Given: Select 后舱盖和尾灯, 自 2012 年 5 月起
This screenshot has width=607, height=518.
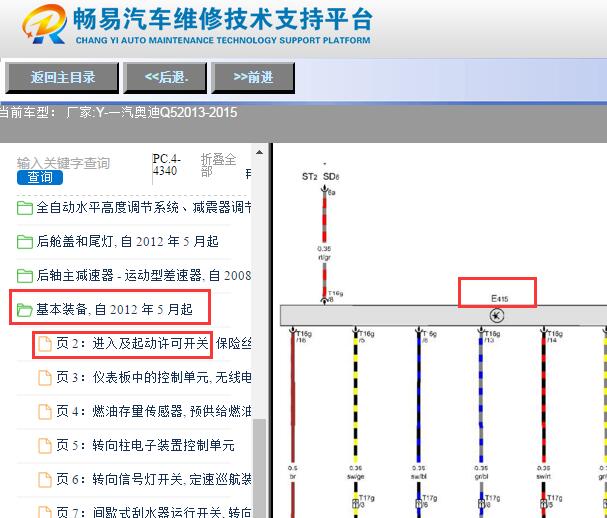Looking at the screenshot, I should point(127,242).
